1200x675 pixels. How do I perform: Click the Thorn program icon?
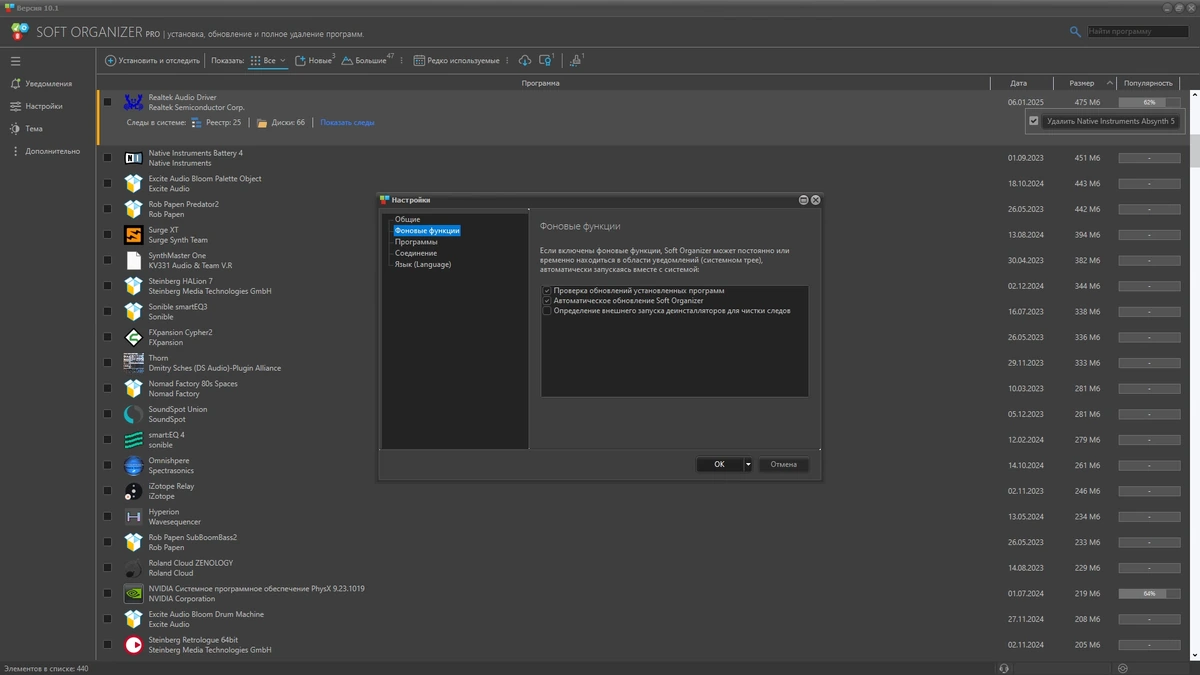[133, 363]
